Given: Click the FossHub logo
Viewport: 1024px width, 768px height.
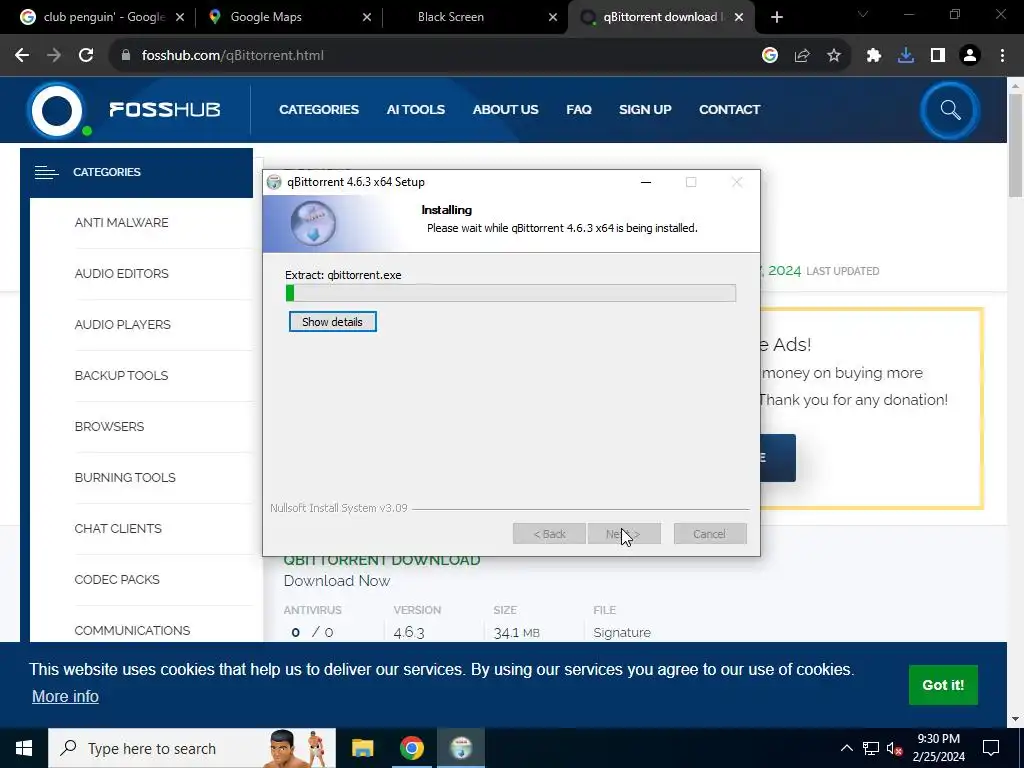Looking at the screenshot, I should tap(124, 110).
